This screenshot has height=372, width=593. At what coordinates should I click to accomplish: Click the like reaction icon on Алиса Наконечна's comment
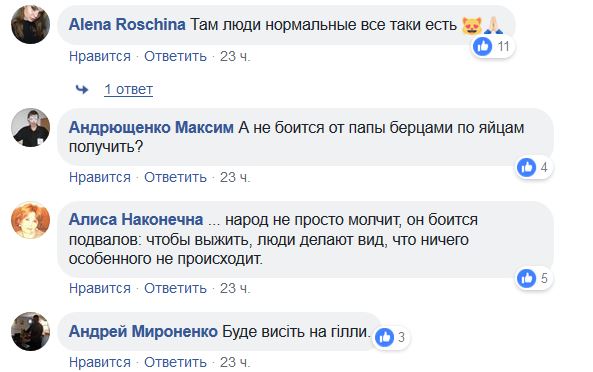pyautogui.click(x=527, y=278)
